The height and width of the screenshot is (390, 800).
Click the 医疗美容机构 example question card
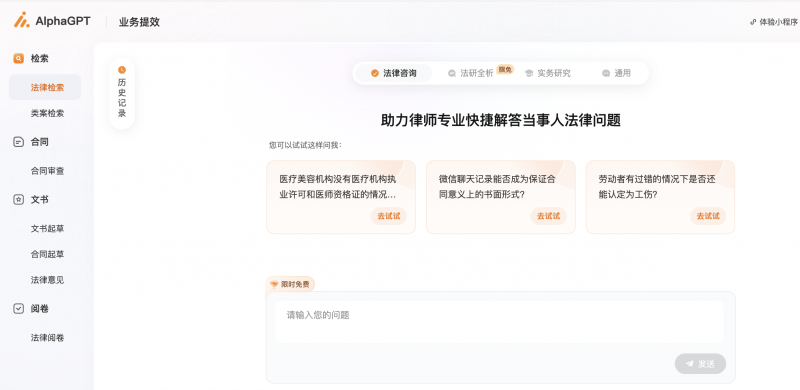pos(341,197)
